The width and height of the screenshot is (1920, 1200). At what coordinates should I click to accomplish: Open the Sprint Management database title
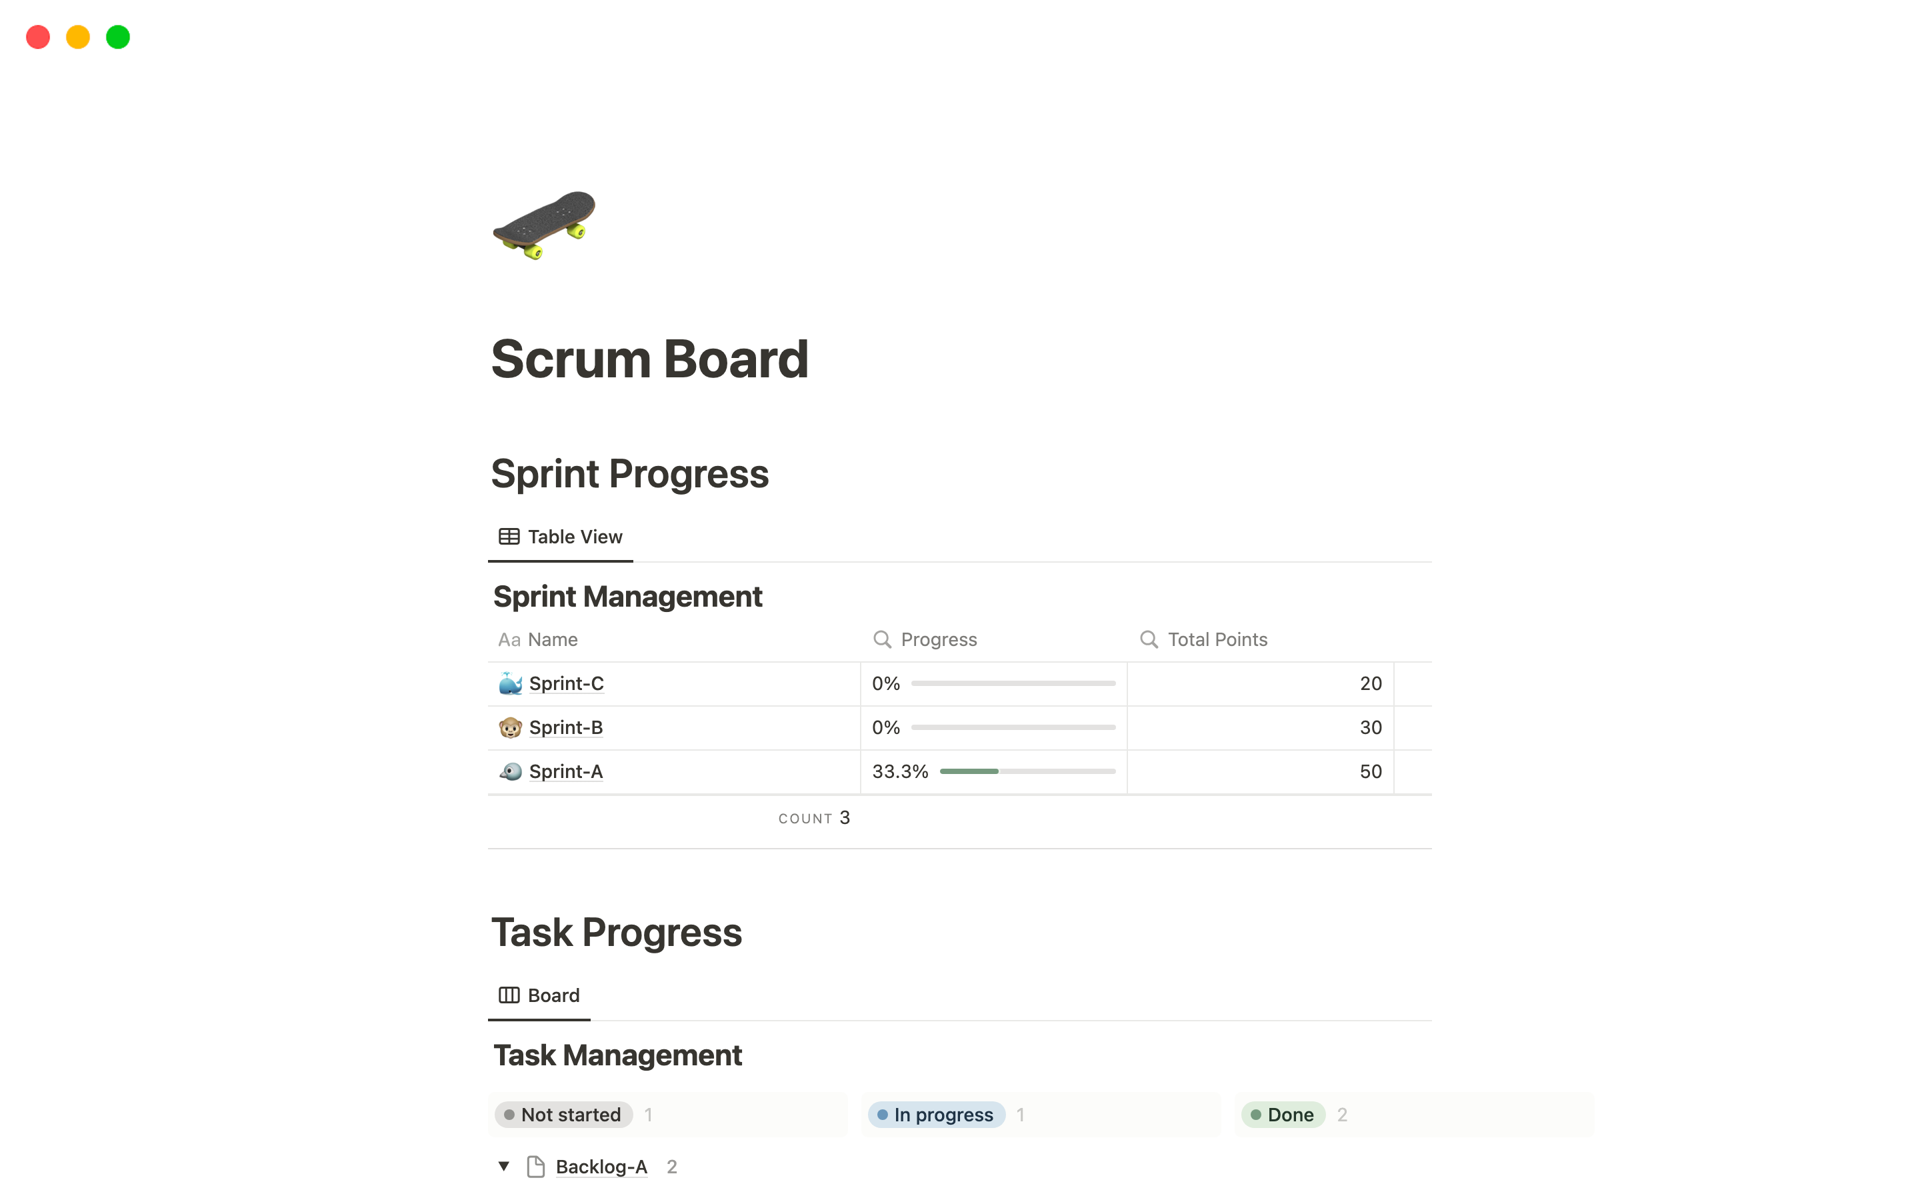[x=627, y=597]
